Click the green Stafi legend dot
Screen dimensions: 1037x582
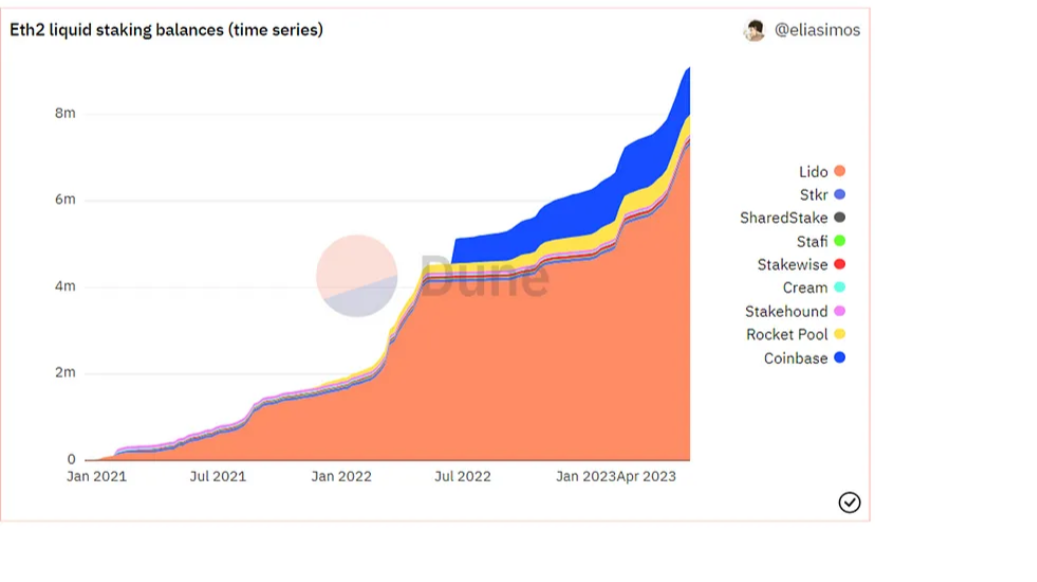tap(839, 241)
